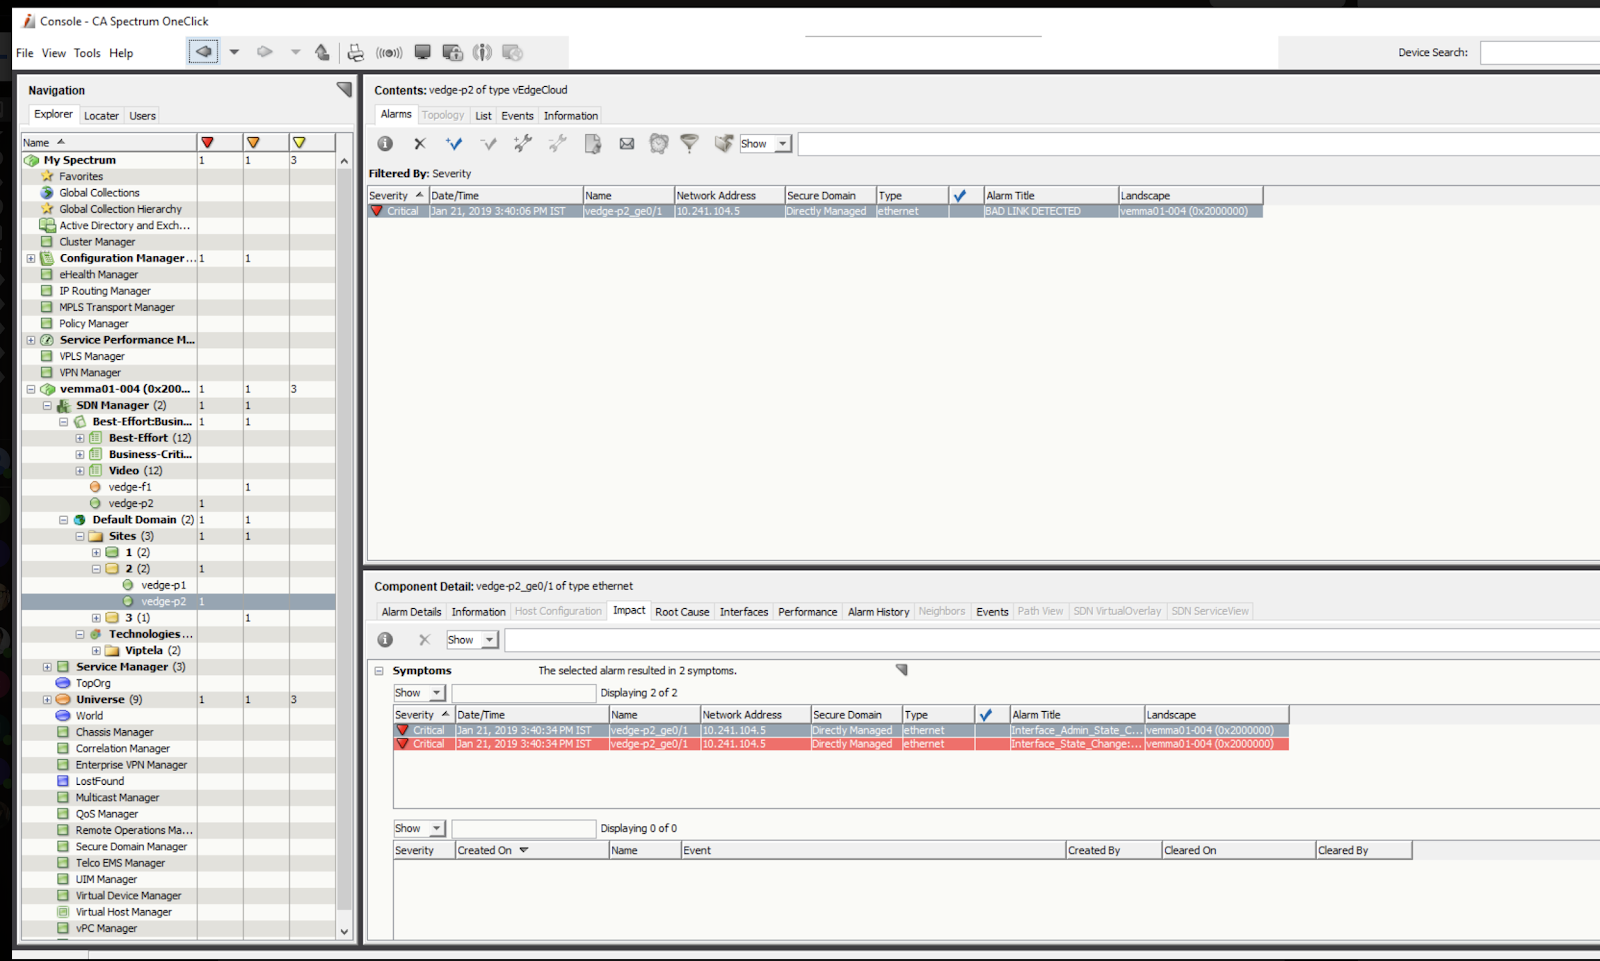Open the Performance tab
This screenshot has height=961, width=1600.
coord(808,612)
